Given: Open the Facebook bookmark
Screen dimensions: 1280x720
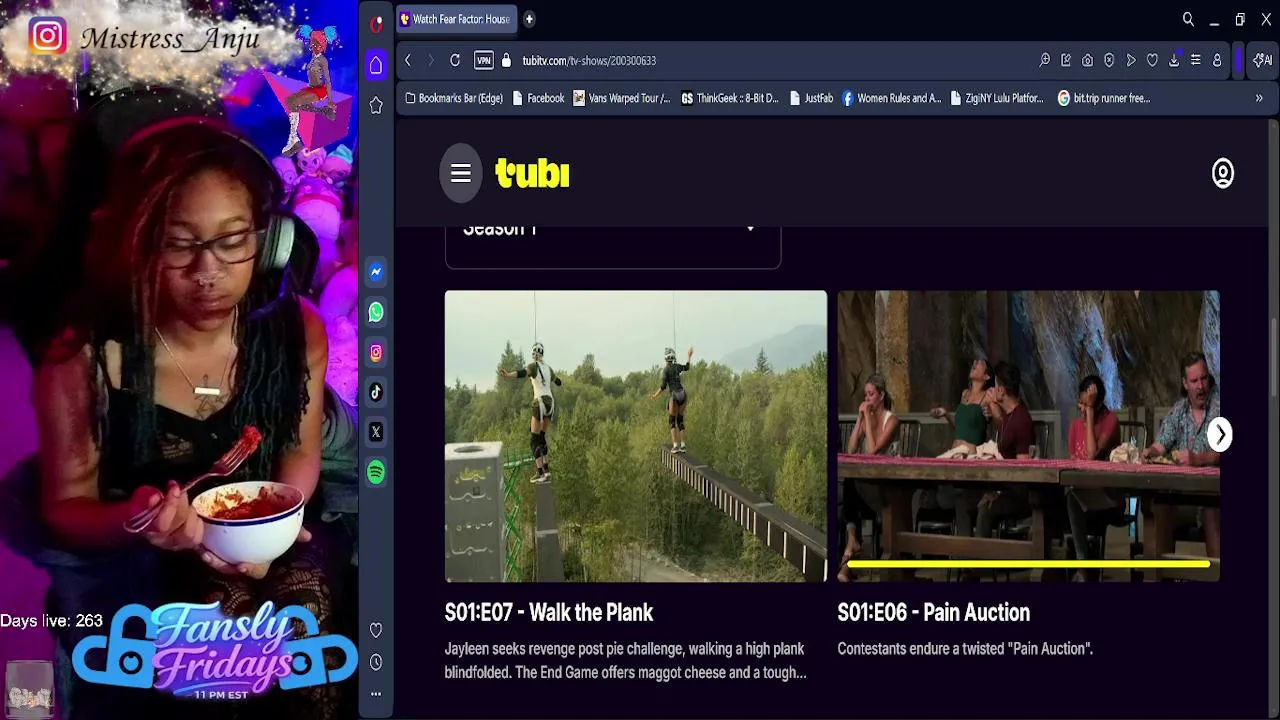Looking at the screenshot, I should pos(538,98).
